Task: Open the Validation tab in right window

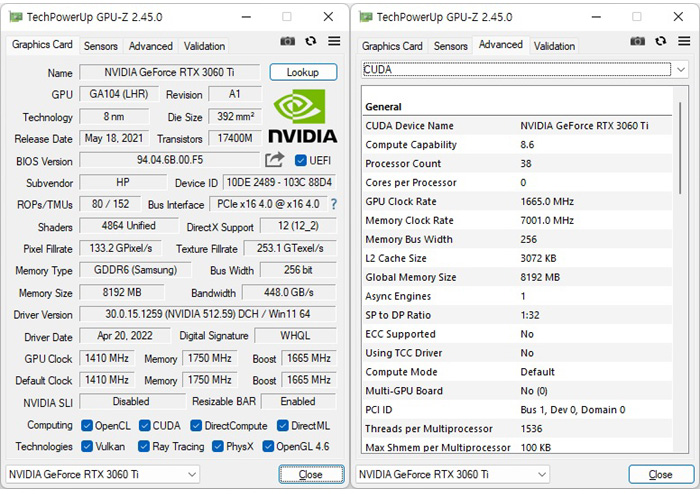Action: 554,46
